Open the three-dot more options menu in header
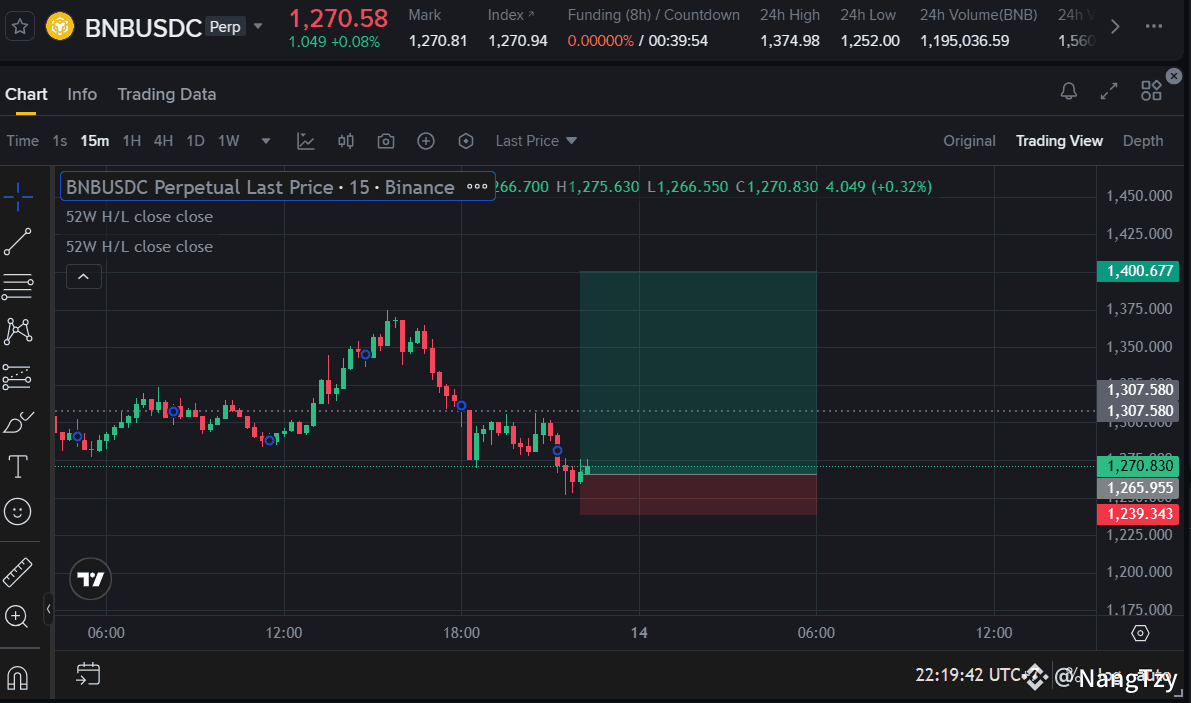The image size is (1191, 703). (1154, 27)
